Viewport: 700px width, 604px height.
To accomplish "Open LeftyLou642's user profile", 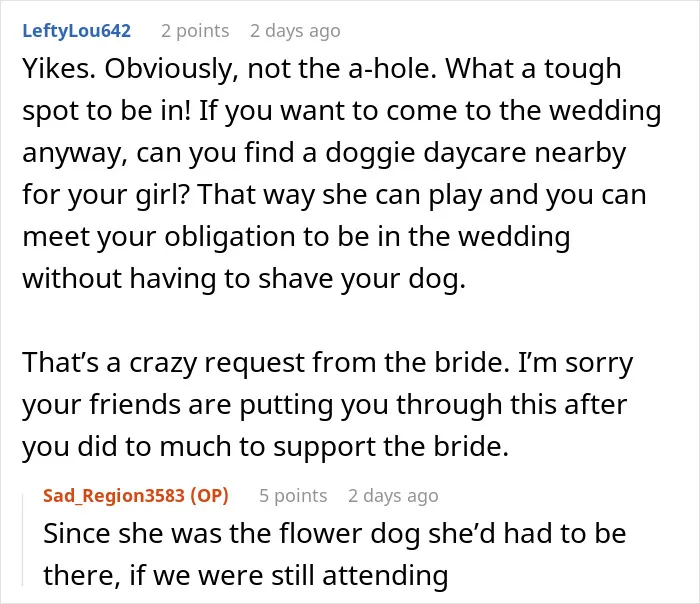I will (76, 31).
